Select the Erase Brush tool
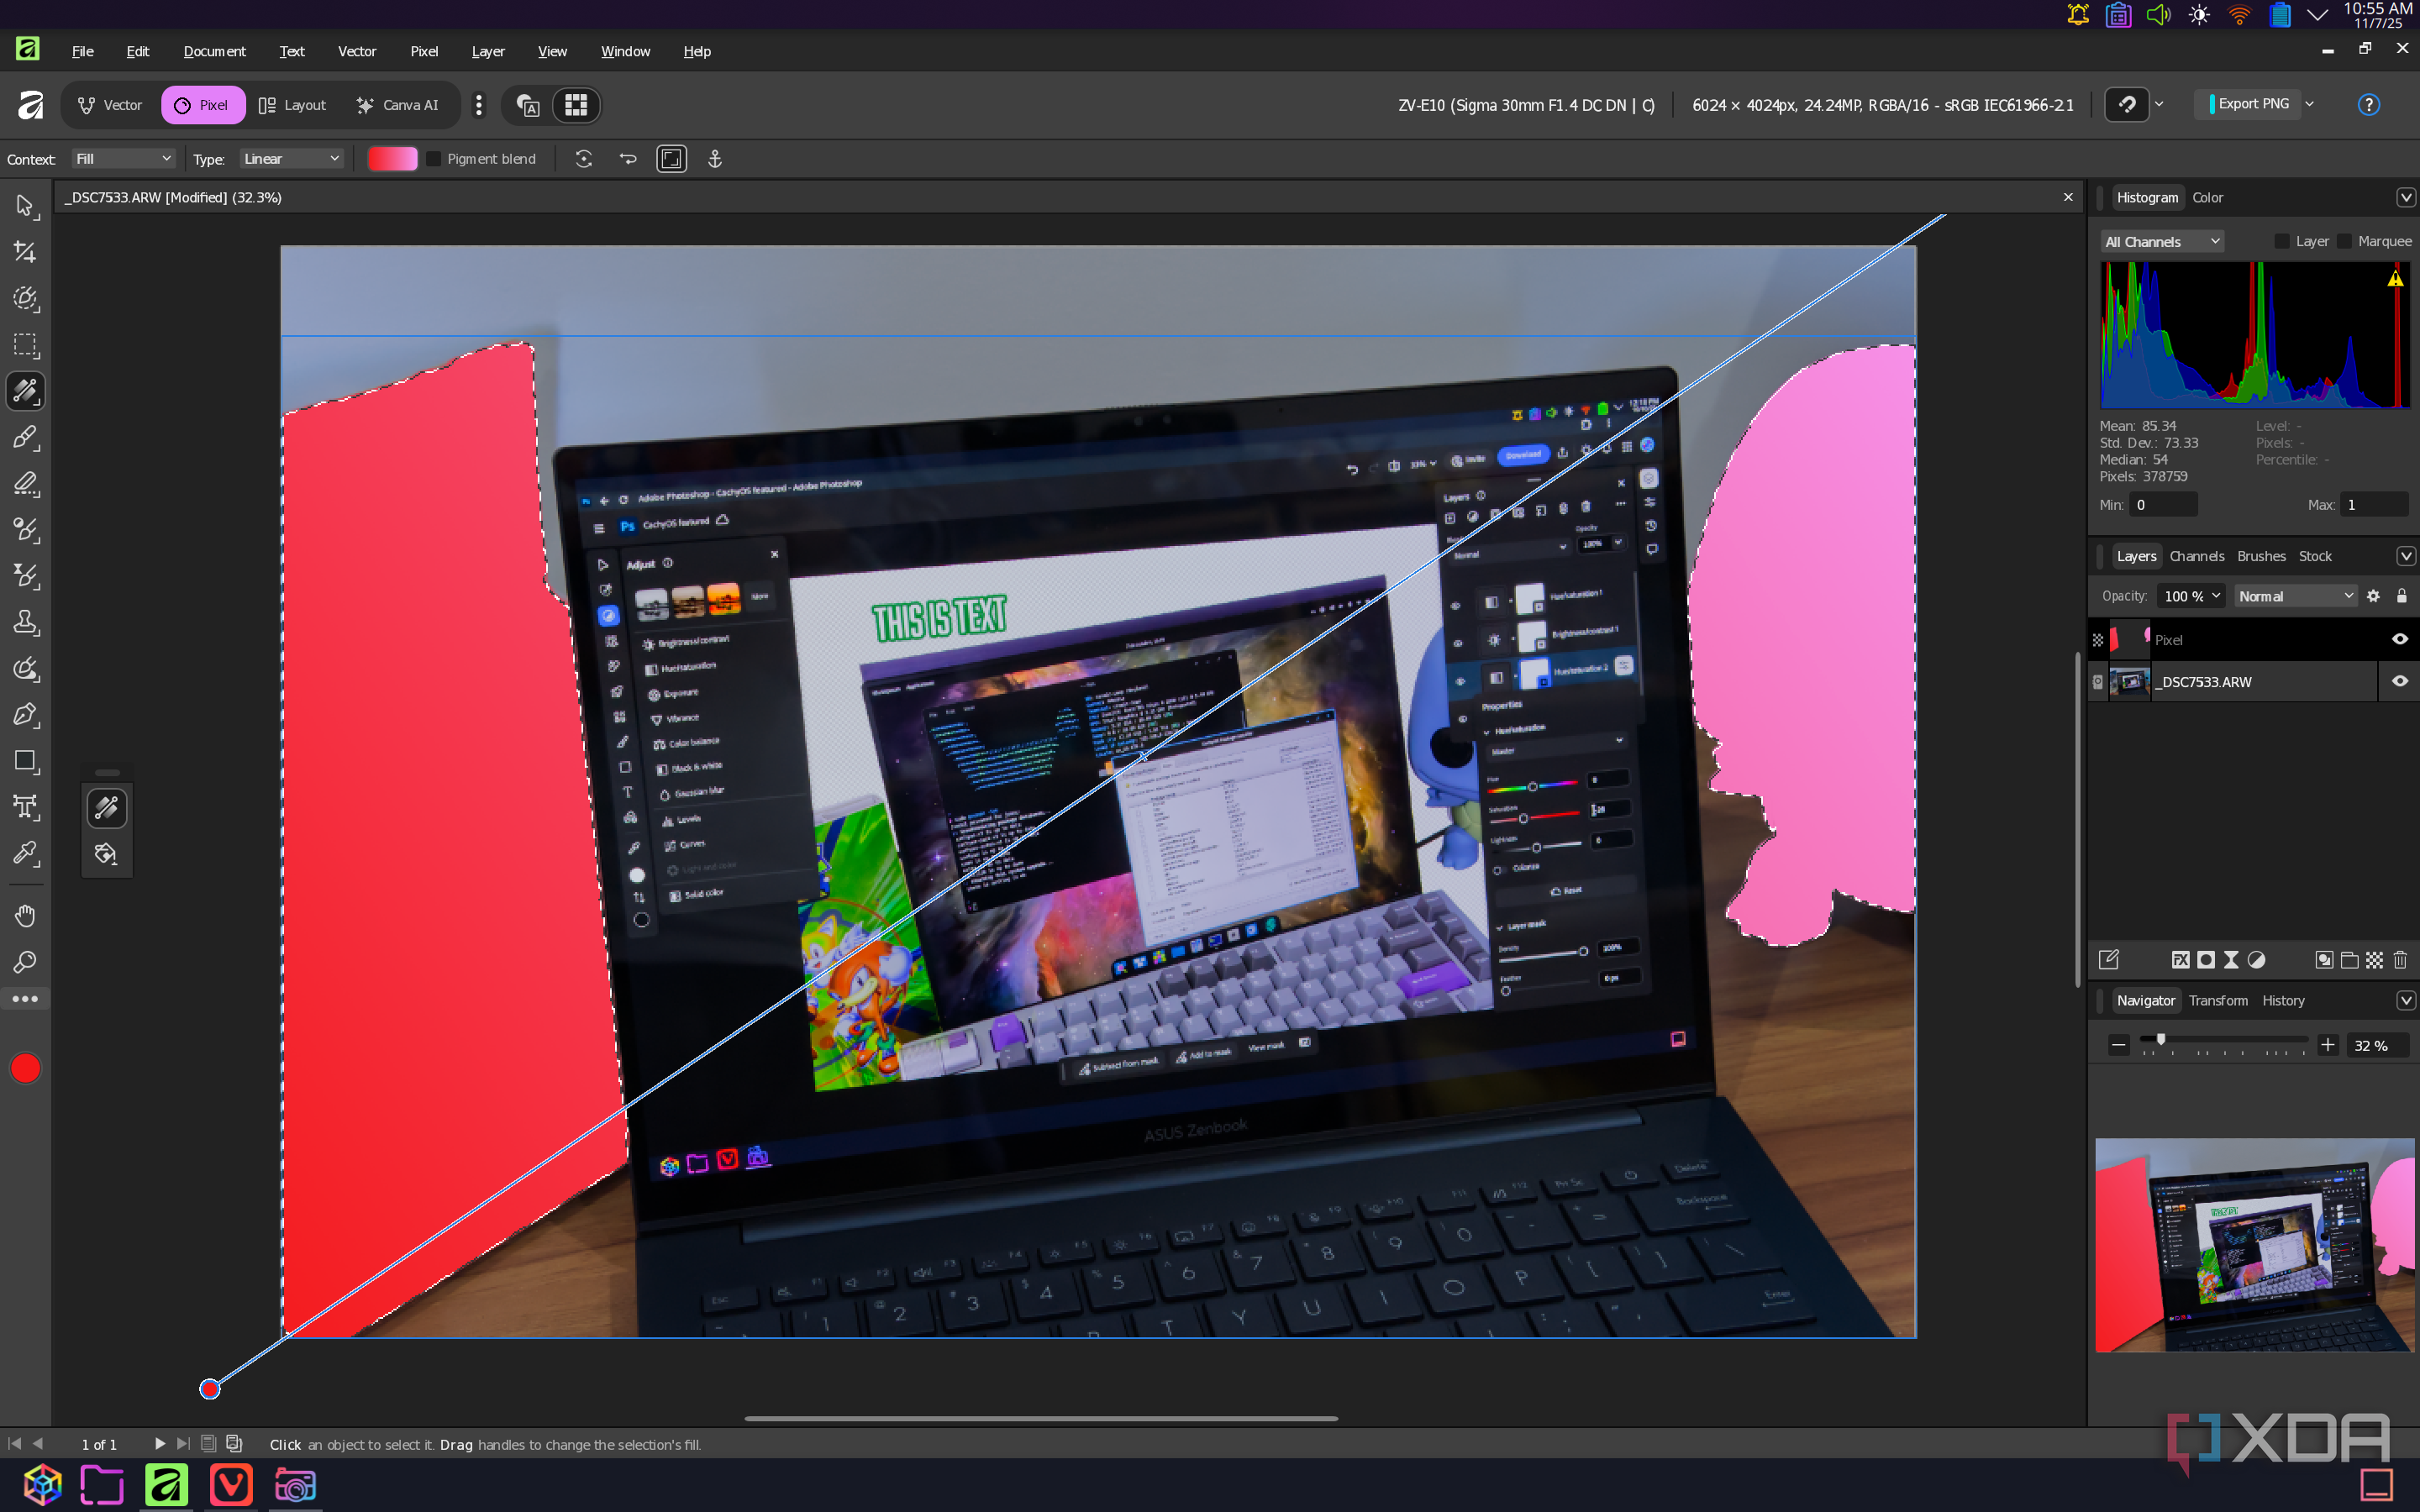 25,484
